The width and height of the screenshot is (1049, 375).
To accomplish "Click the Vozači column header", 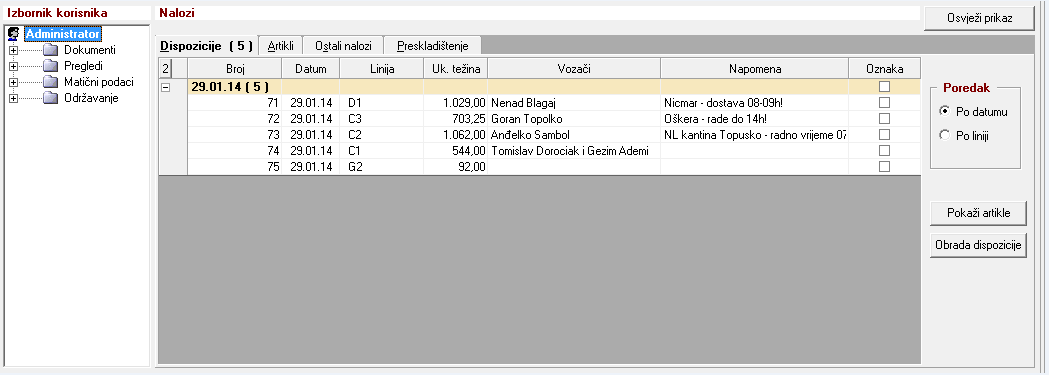I will pos(574,69).
